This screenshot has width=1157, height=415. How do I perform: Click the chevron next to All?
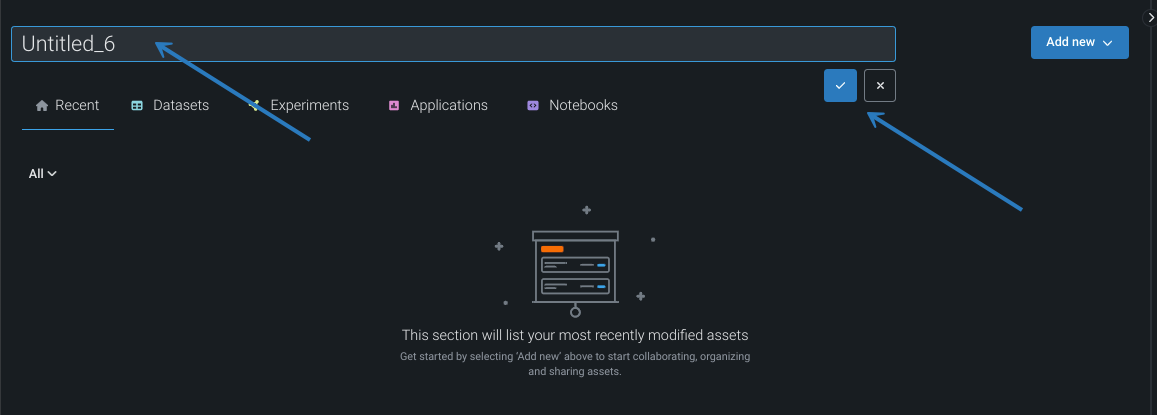tap(52, 173)
